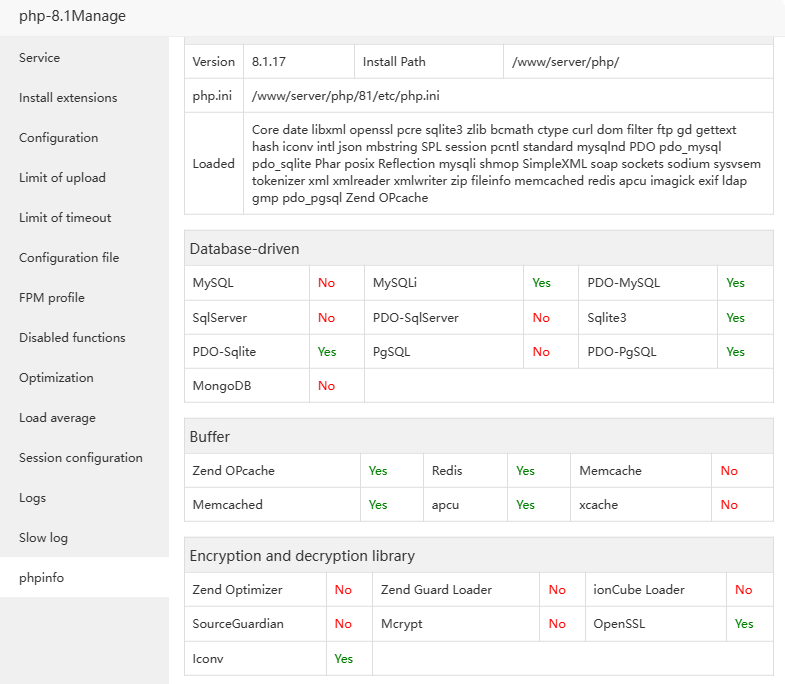Viewport: 785px width, 684px height.
Task: Switch to Limit of timeout
Action: 65,218
